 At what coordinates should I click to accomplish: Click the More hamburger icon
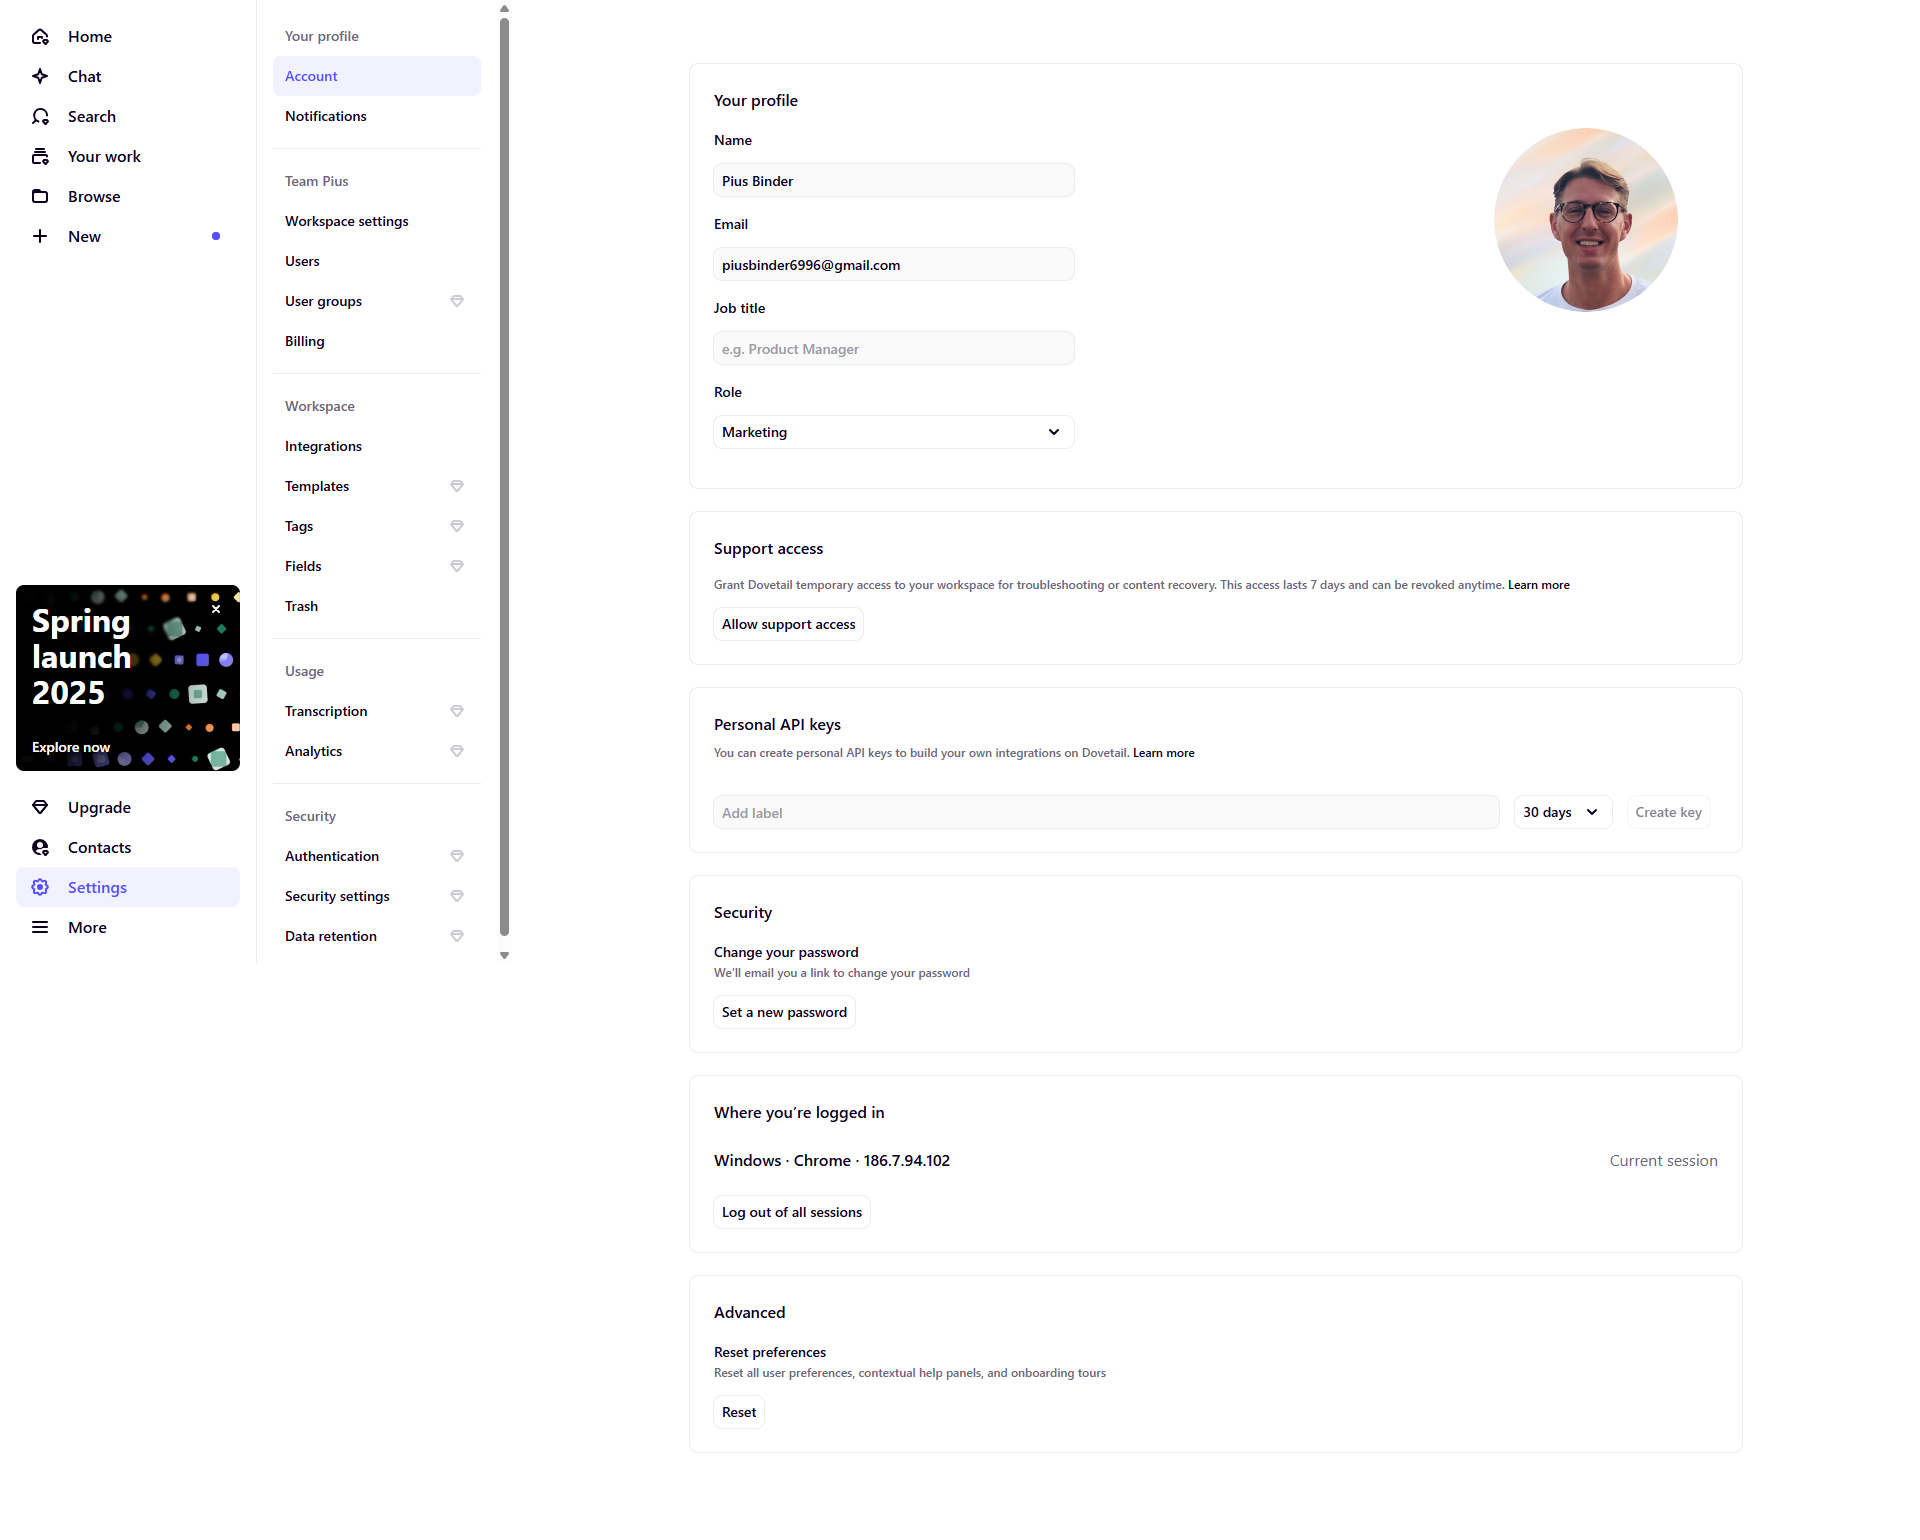[40, 928]
